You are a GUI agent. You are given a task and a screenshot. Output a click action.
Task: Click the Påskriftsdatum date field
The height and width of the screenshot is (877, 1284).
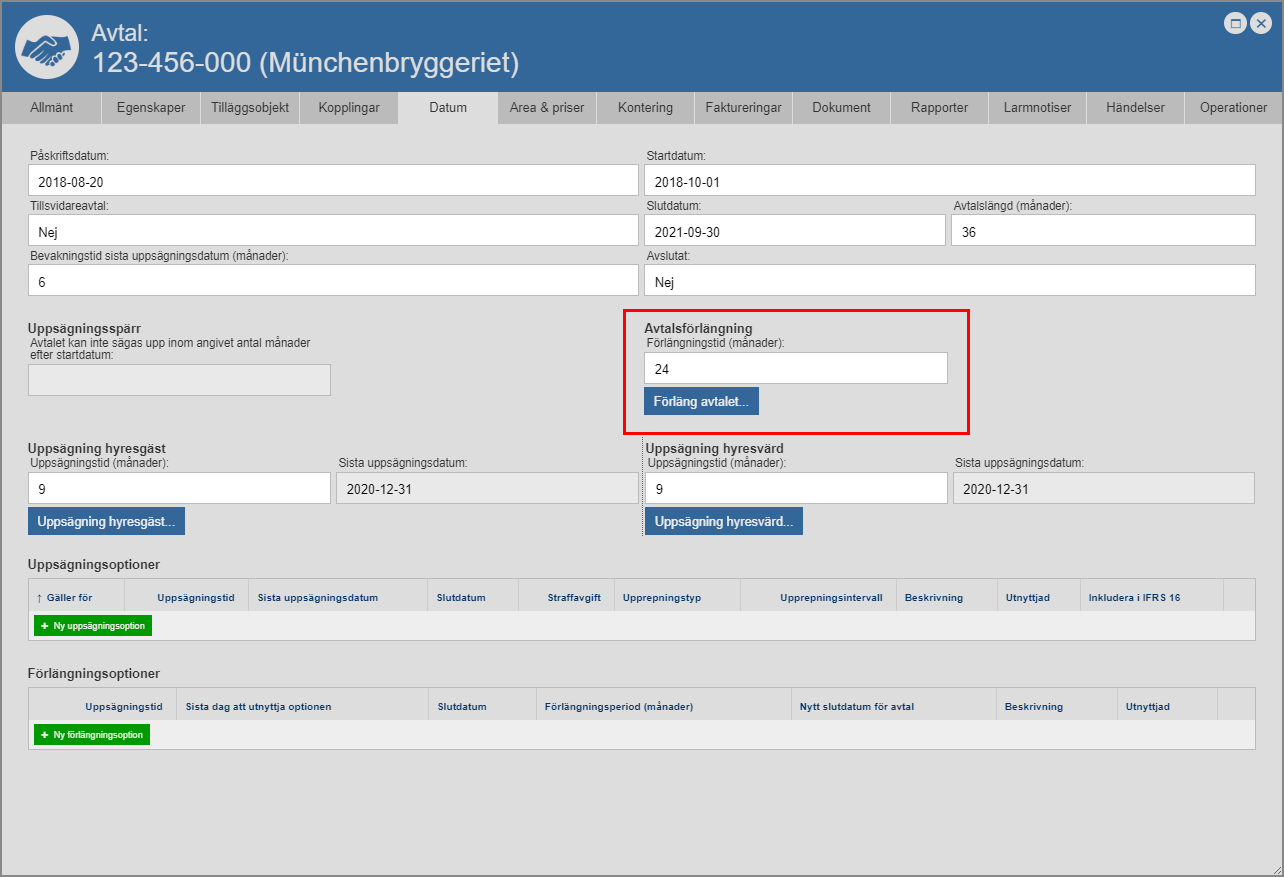click(333, 180)
